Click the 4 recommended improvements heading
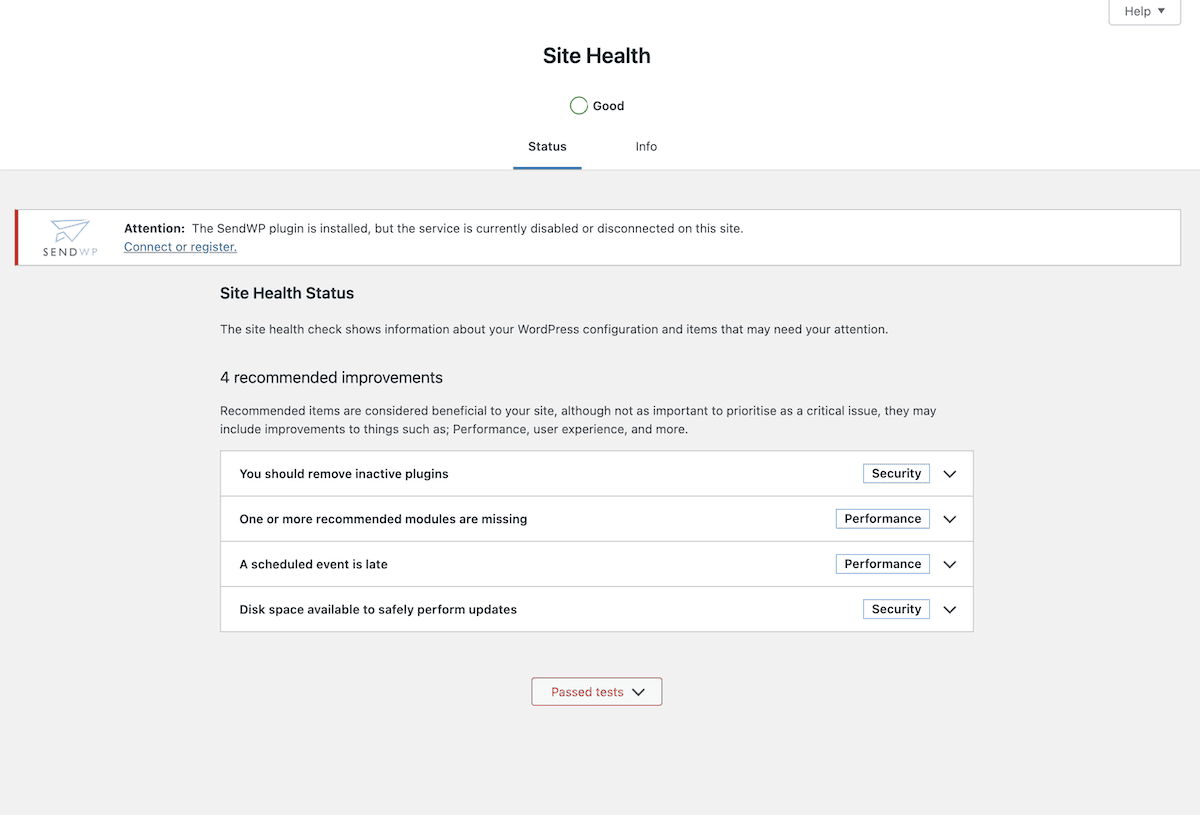 (x=331, y=377)
